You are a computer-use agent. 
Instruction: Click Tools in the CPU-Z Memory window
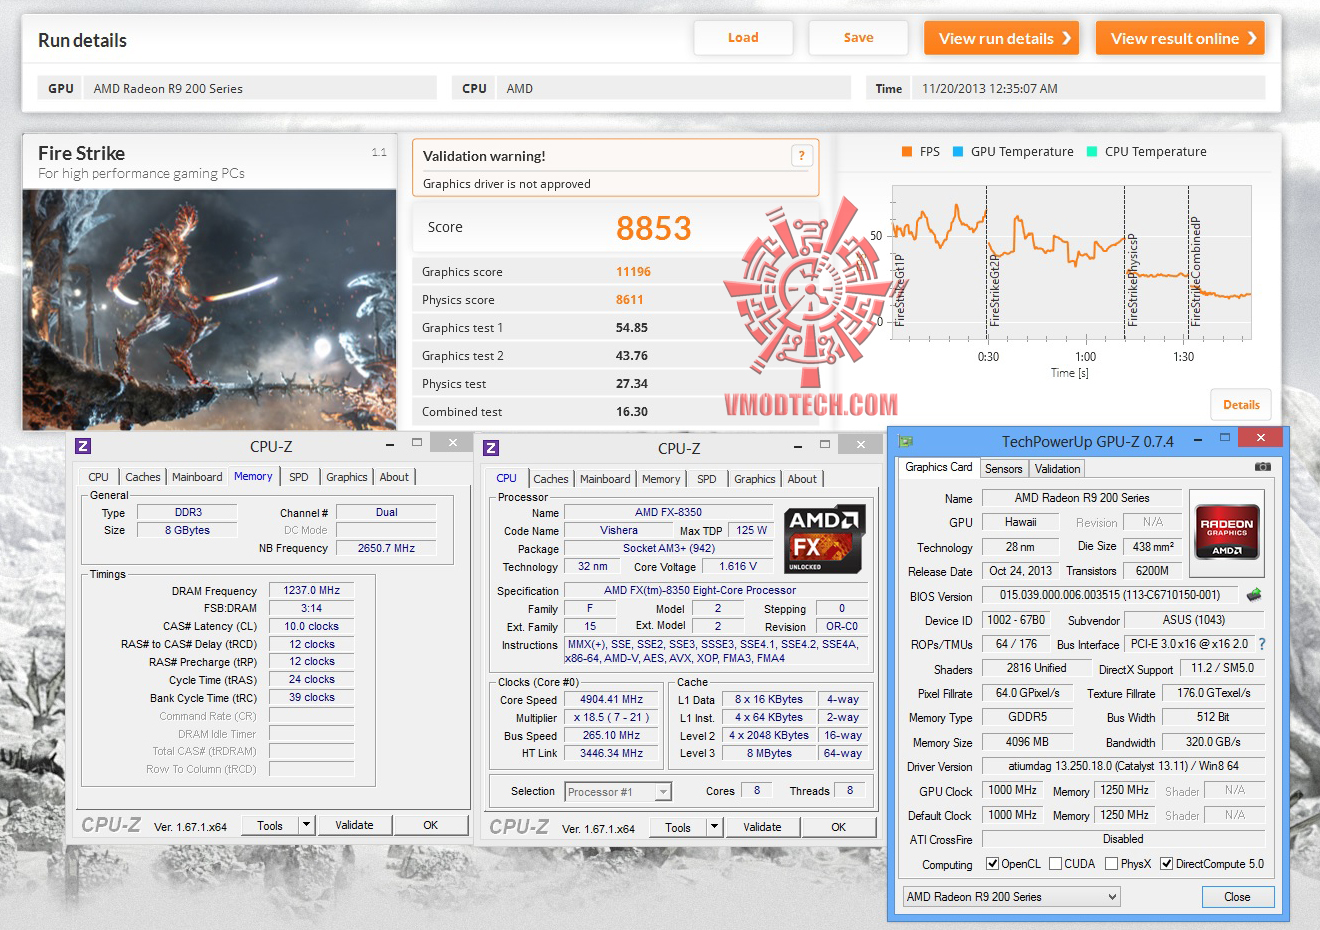[270, 825]
